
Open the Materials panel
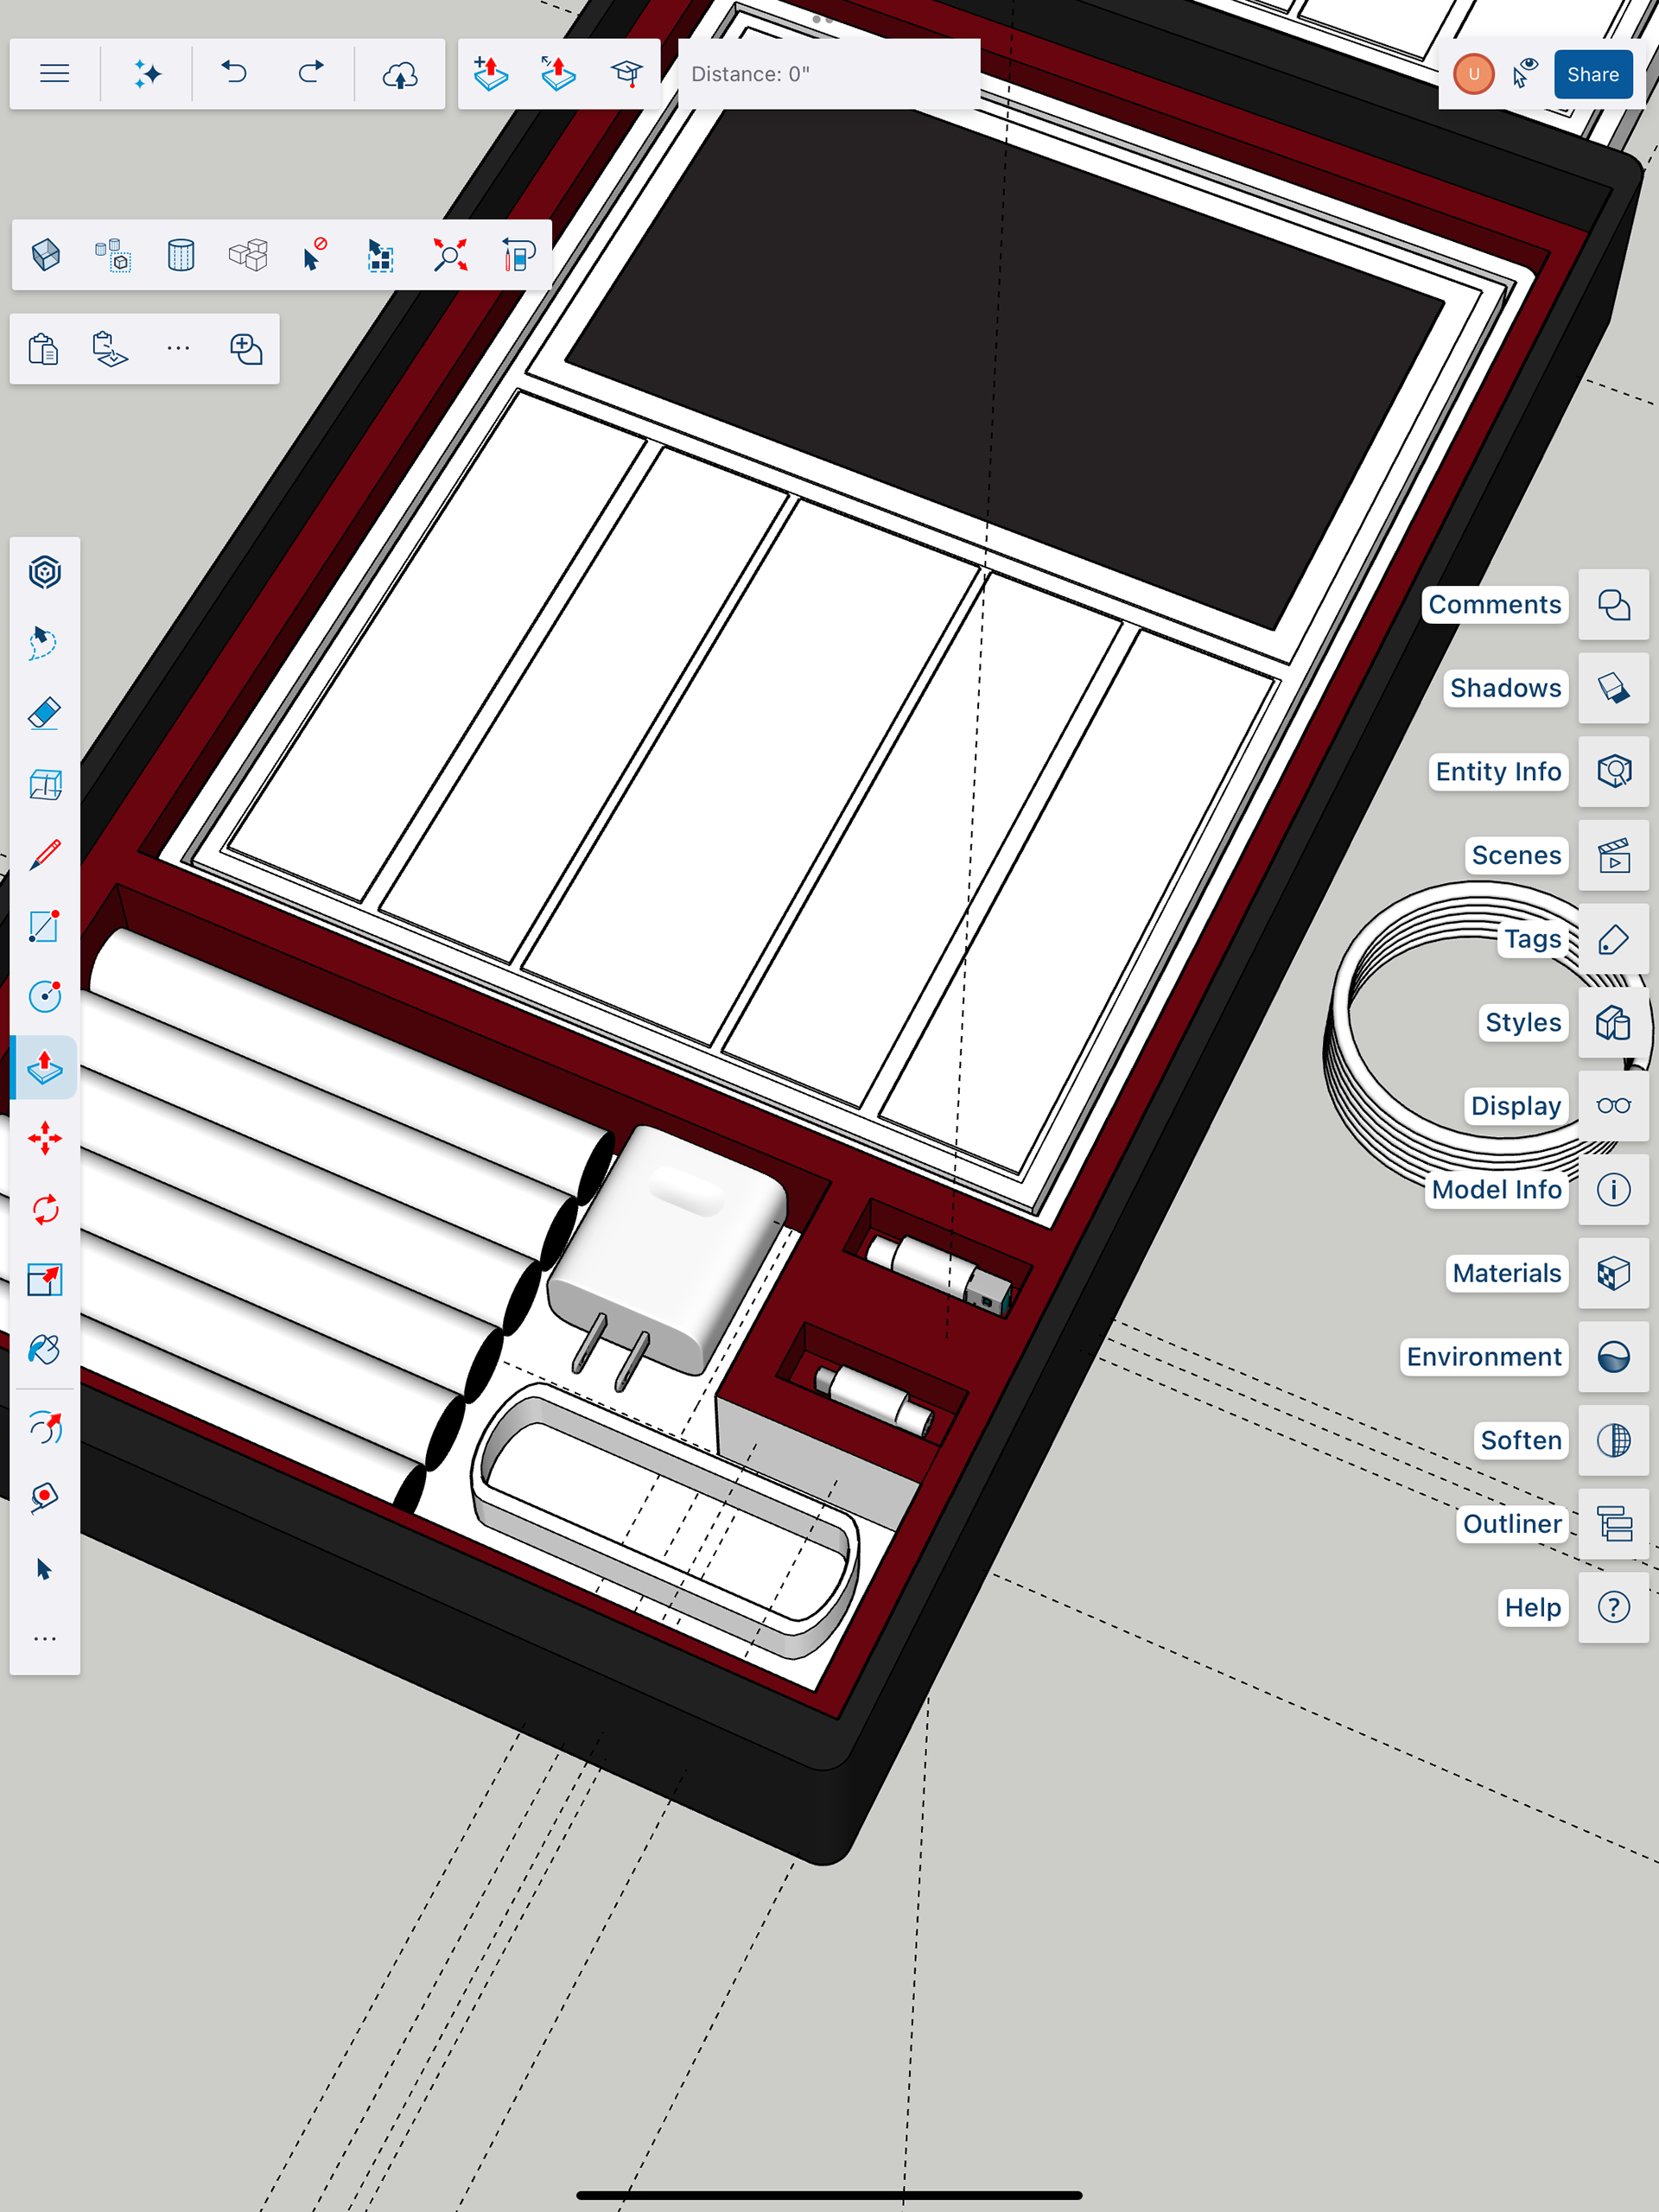1613,1273
